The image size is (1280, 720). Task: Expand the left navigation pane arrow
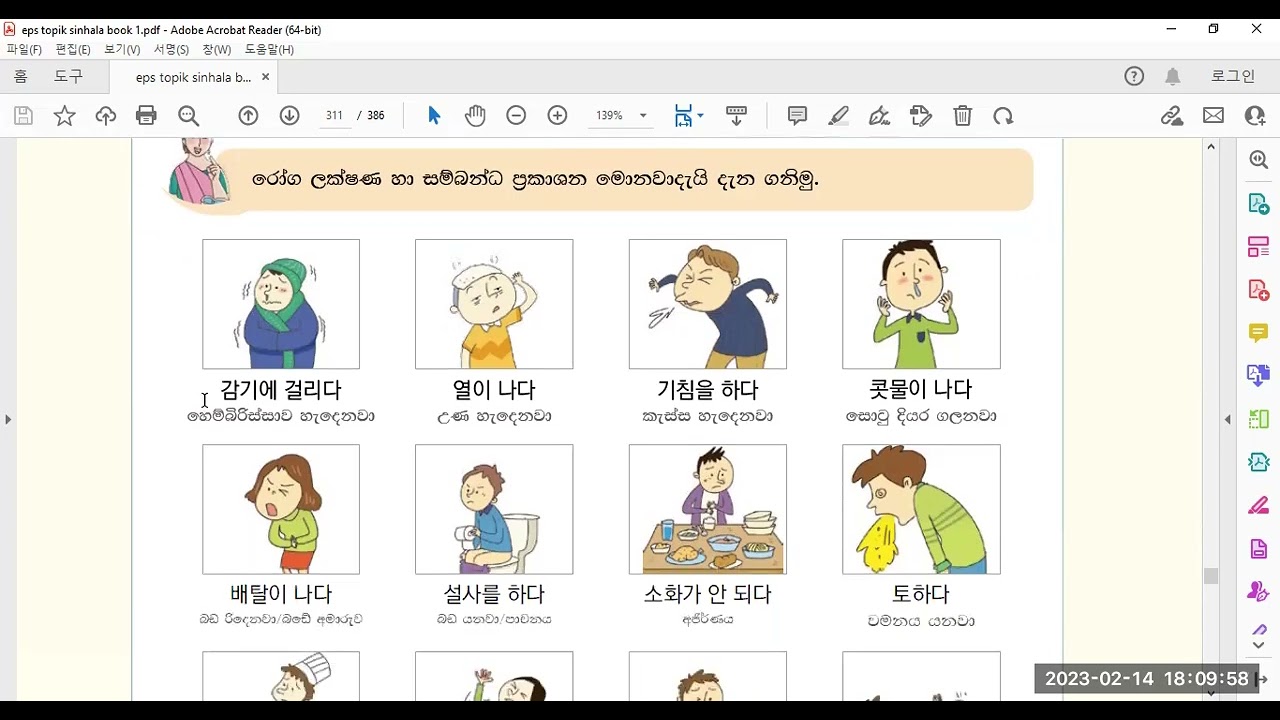tap(8, 419)
